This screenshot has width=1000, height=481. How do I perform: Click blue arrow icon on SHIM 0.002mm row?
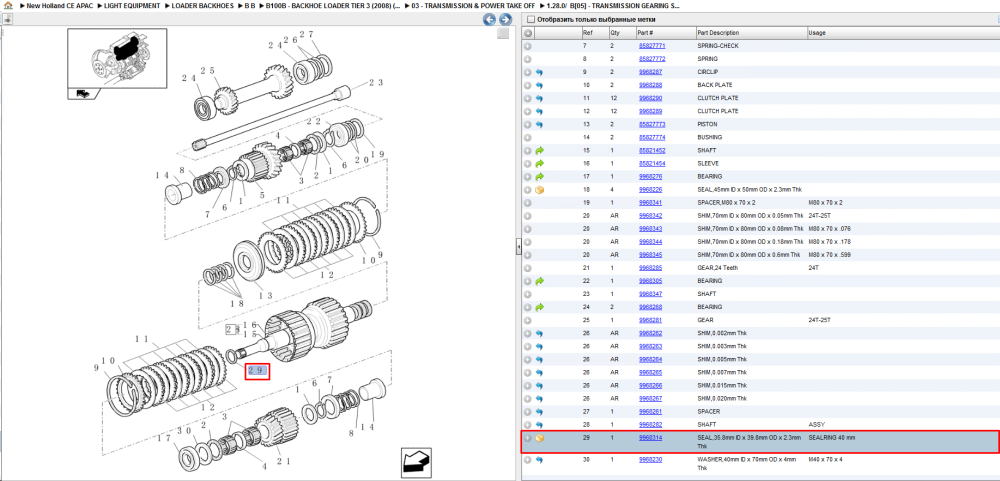tap(540, 333)
